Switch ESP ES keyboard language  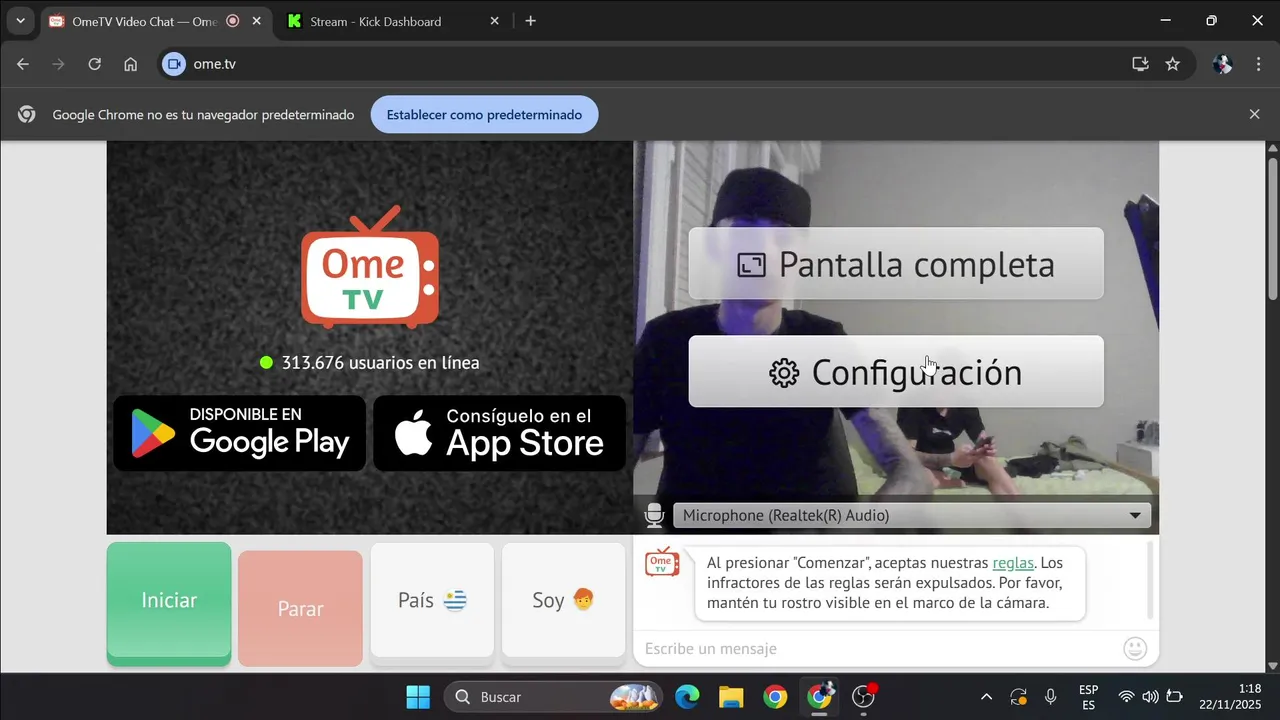click(x=1088, y=697)
